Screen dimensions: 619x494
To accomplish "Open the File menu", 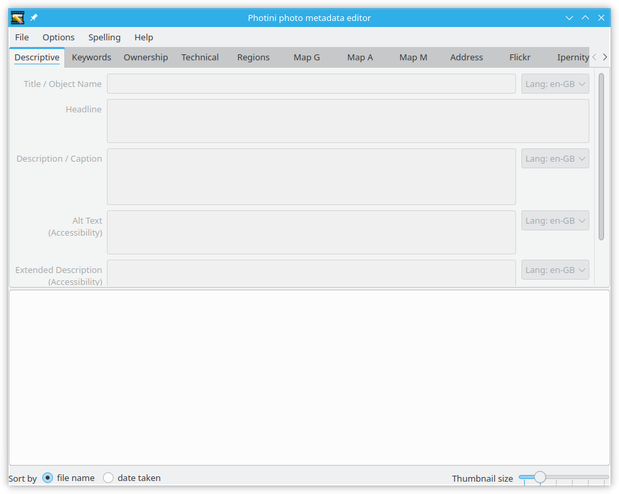I will (22, 37).
